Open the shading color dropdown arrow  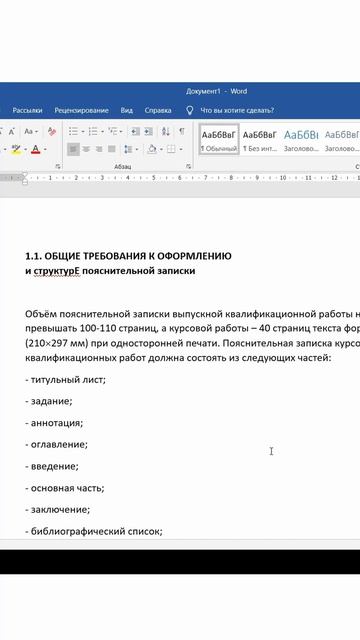point(161,149)
